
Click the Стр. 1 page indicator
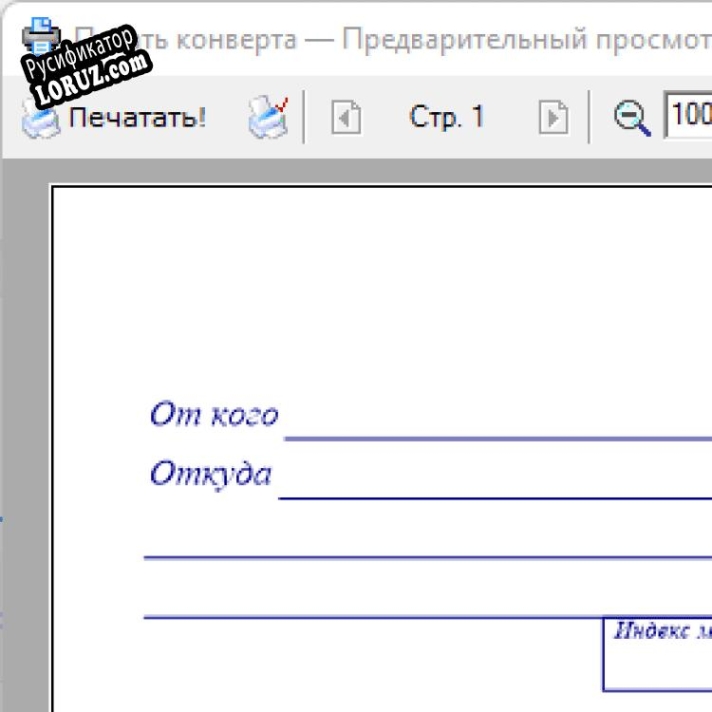coord(447,117)
